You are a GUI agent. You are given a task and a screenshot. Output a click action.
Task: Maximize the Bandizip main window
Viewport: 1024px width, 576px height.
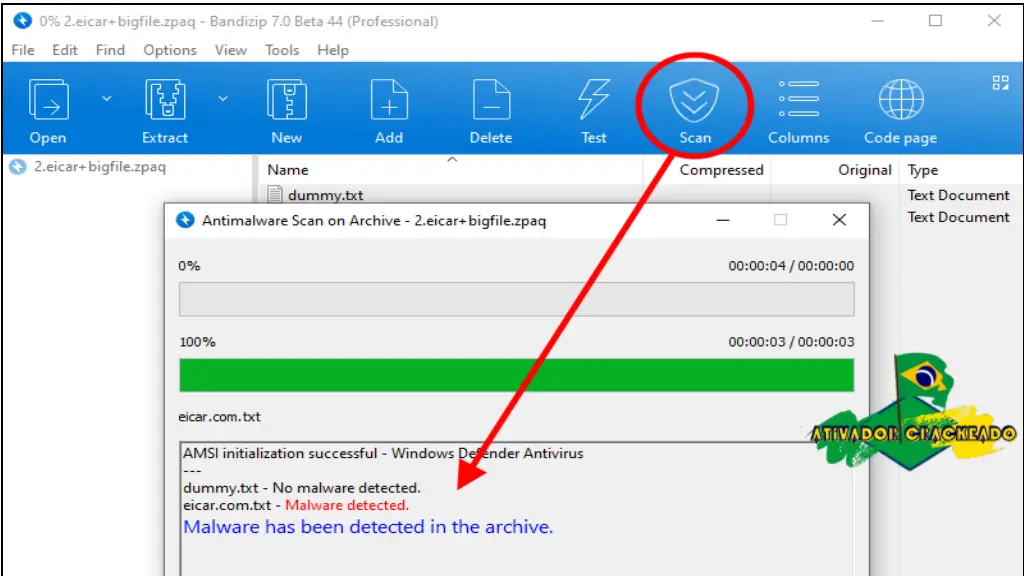pyautogui.click(x=935, y=21)
